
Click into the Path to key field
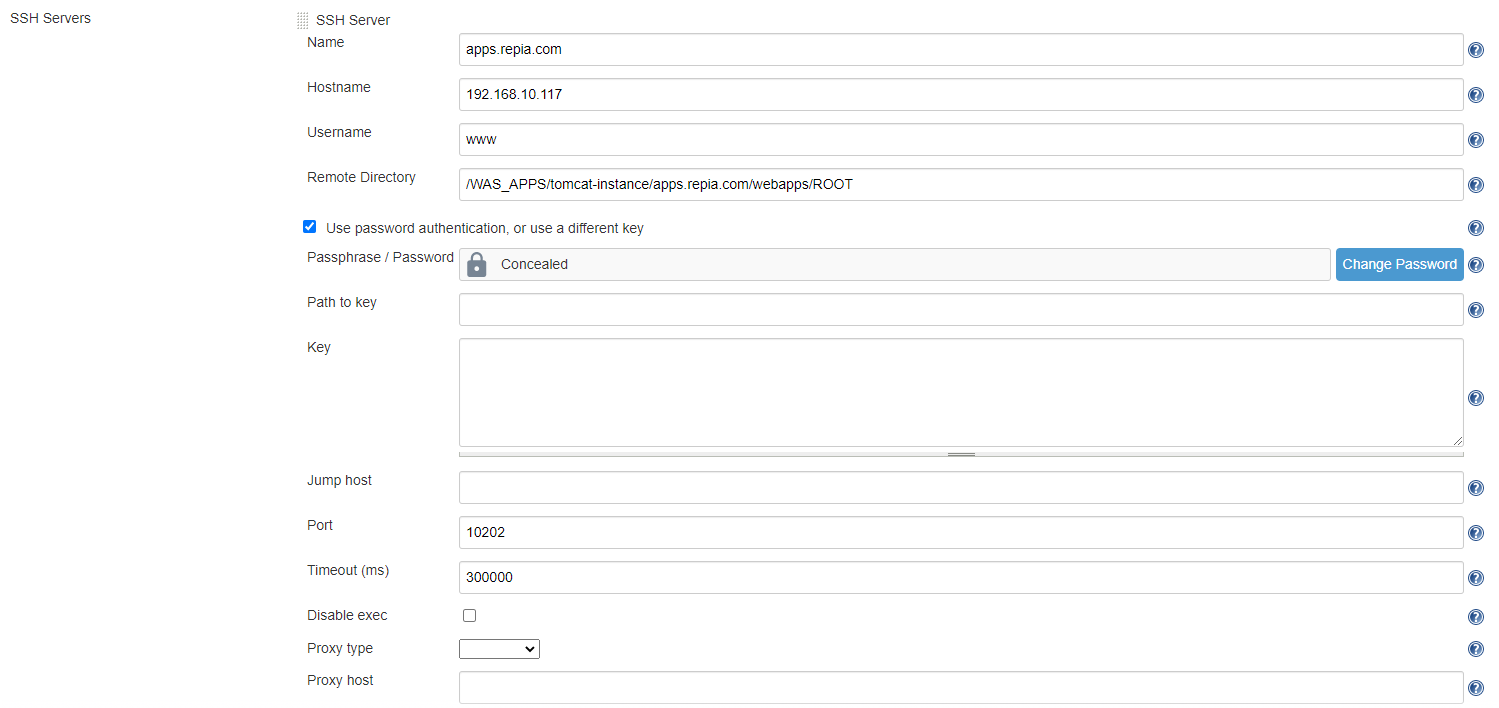(960, 310)
